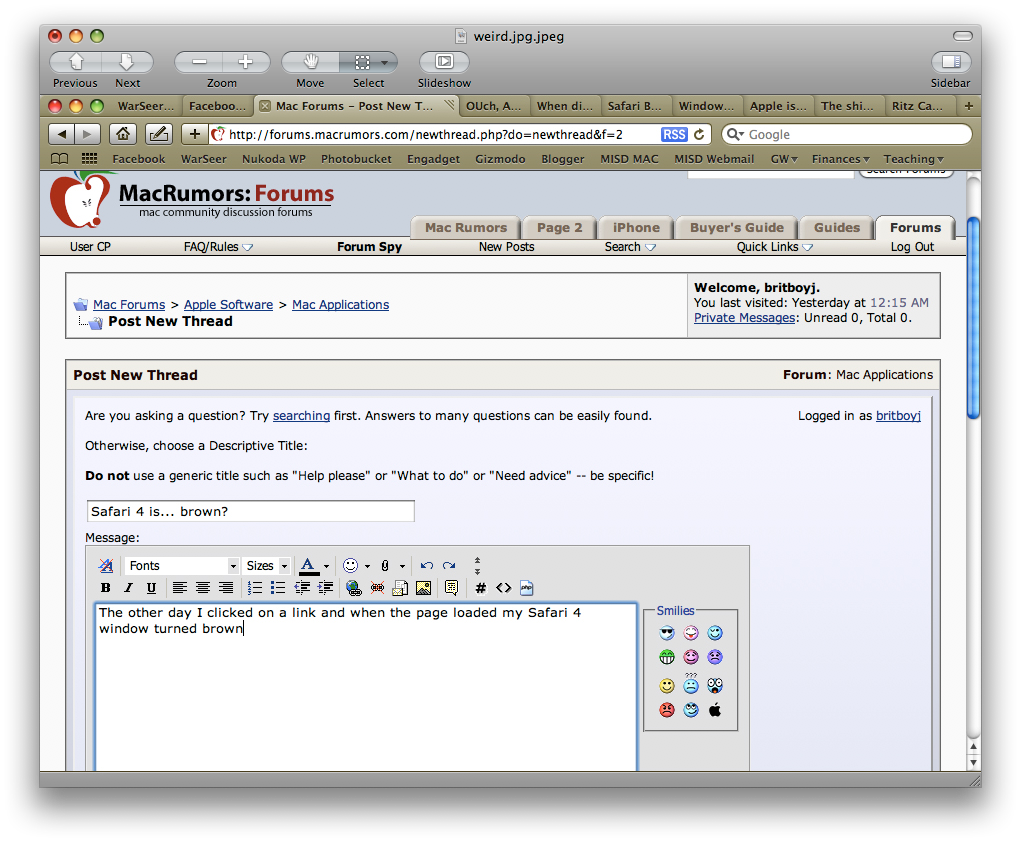Screen dimensions: 1021x842
Task: Toggle the Preview Sidebar button
Action: click(951, 62)
